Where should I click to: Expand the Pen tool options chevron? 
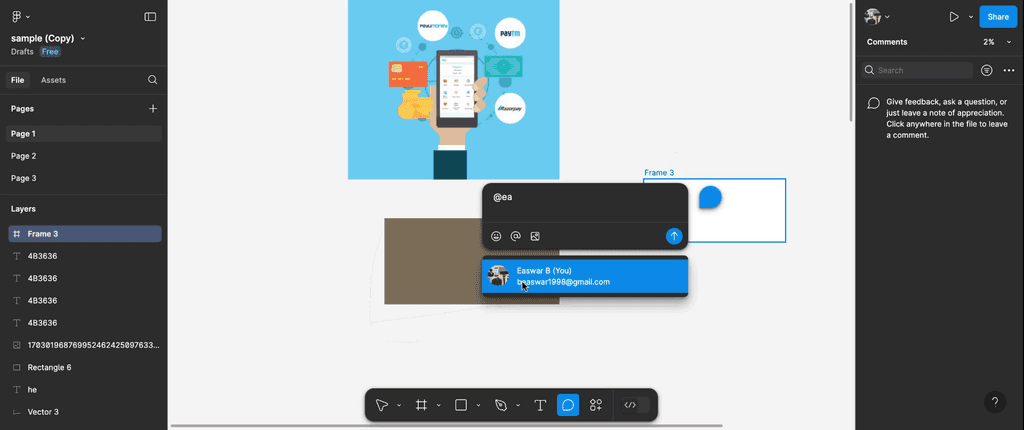click(x=518, y=405)
